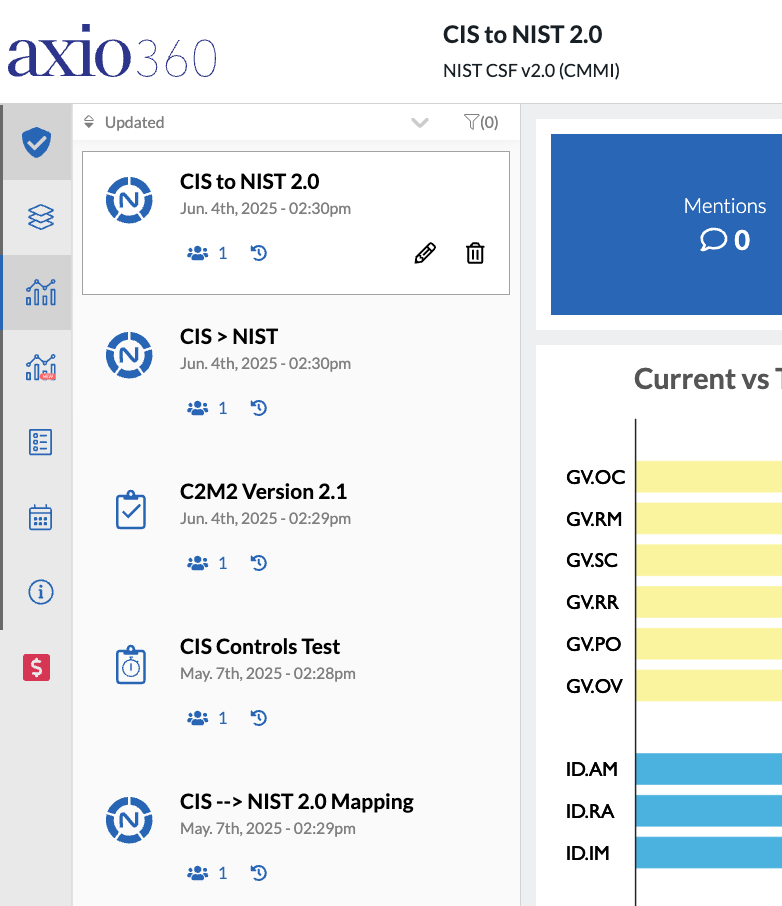
Task: Click the May. 7th, 2025 - 02:28pm timestamp
Action: [x=268, y=673]
